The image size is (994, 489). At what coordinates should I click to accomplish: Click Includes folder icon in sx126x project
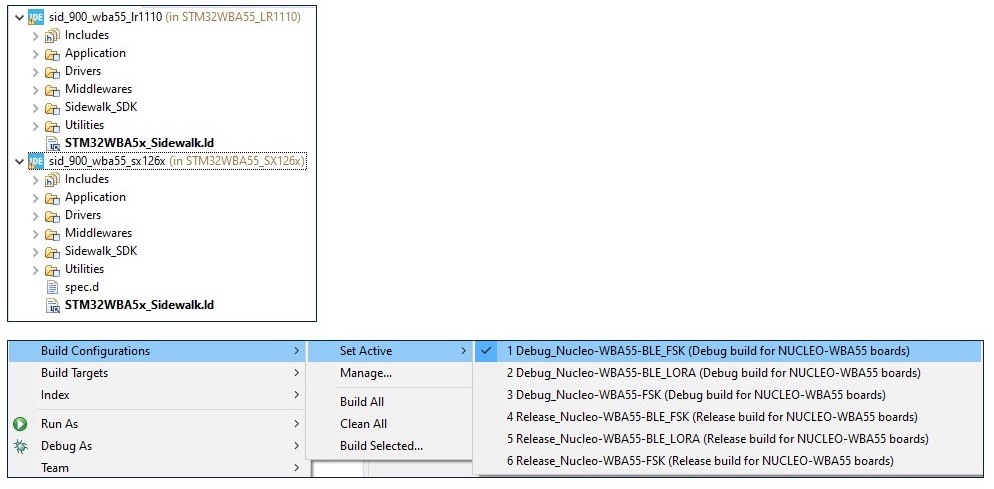[x=52, y=179]
